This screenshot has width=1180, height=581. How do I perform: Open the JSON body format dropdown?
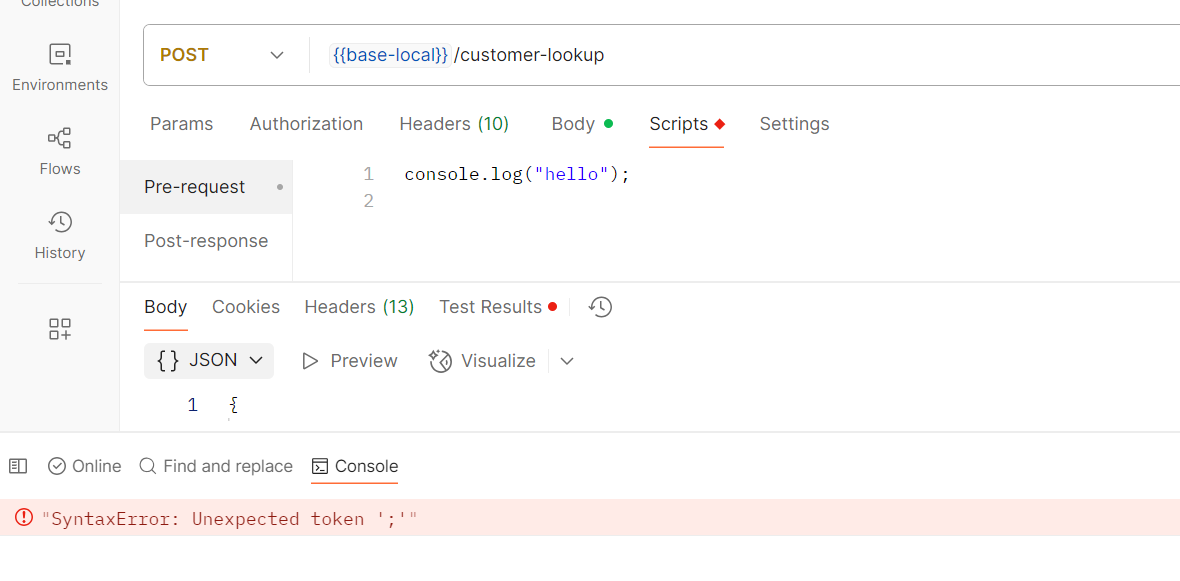[208, 360]
